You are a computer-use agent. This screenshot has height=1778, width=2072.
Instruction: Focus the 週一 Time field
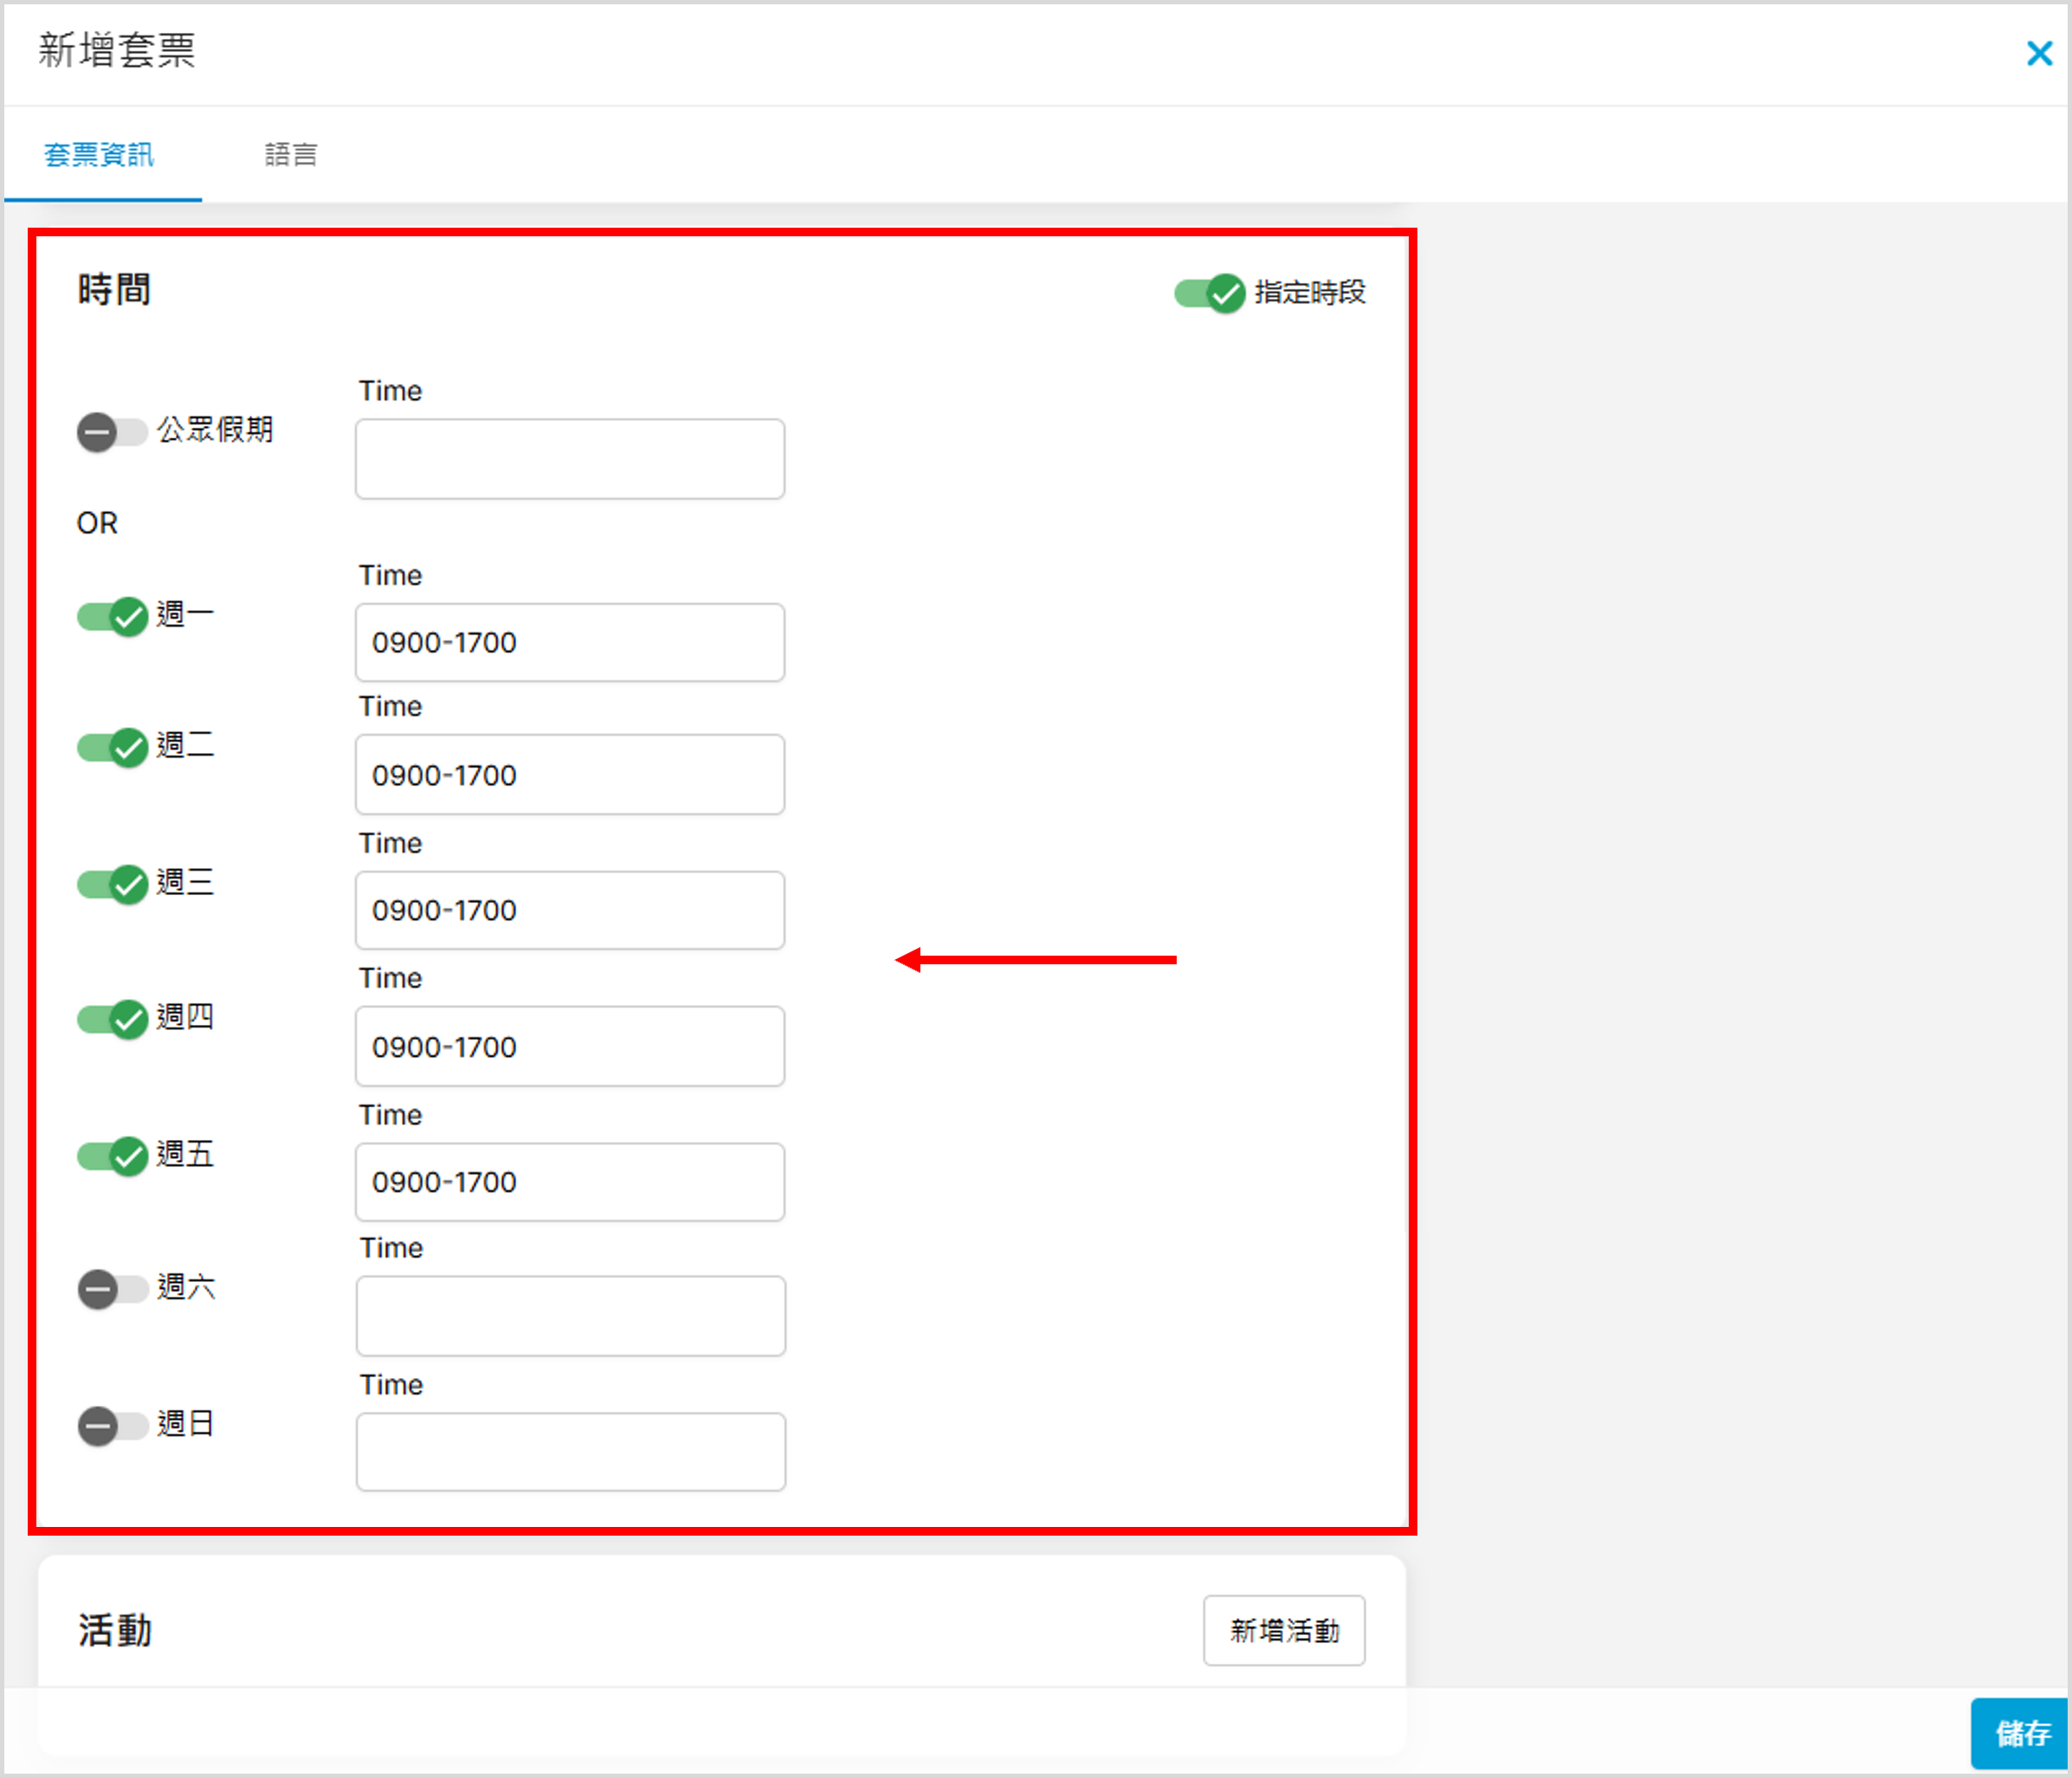[x=570, y=642]
